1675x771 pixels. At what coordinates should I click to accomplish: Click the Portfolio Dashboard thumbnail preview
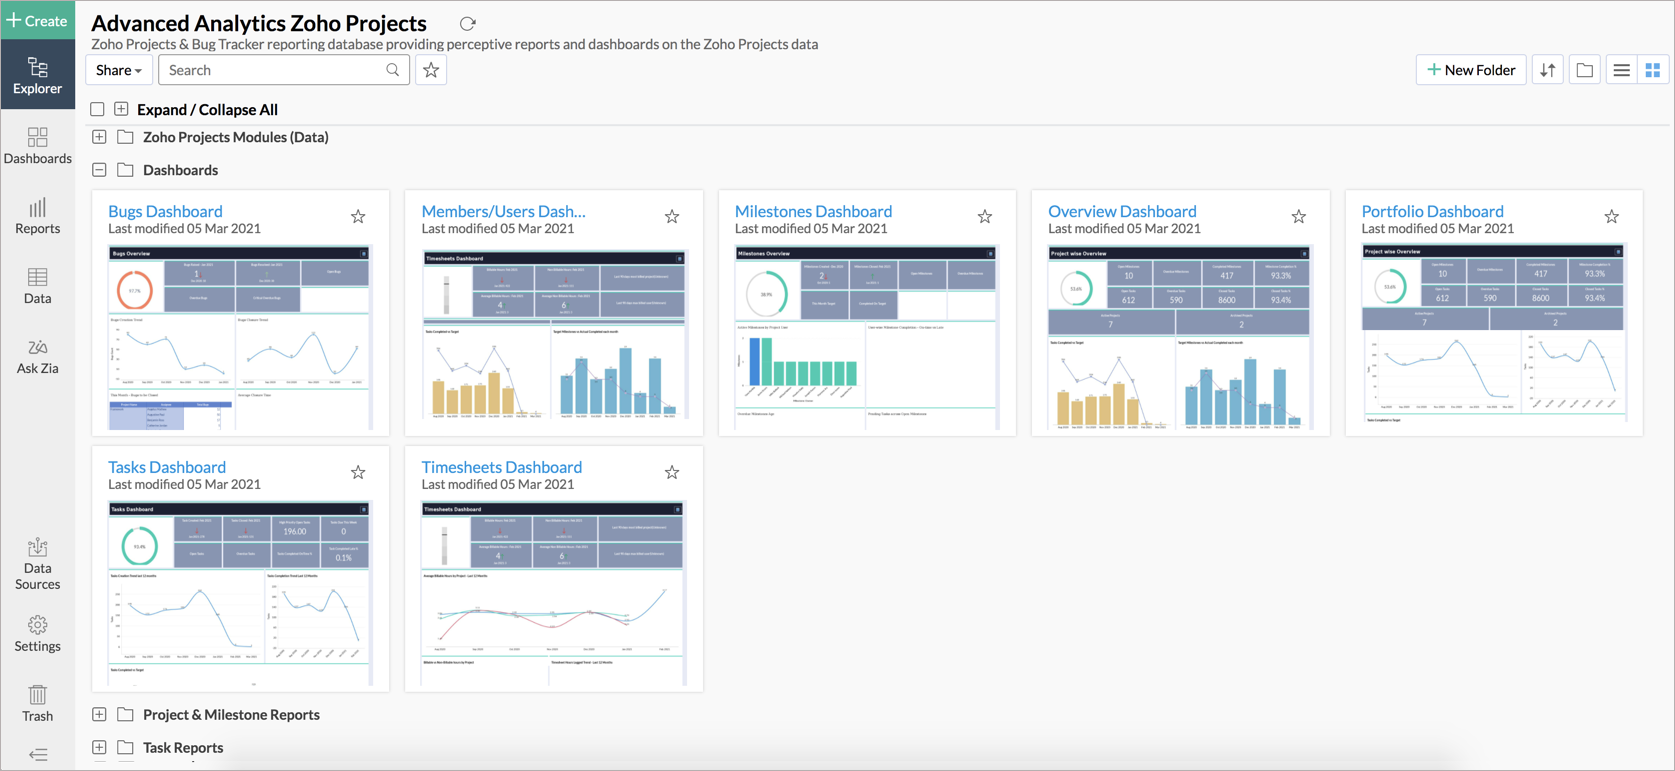(1494, 338)
